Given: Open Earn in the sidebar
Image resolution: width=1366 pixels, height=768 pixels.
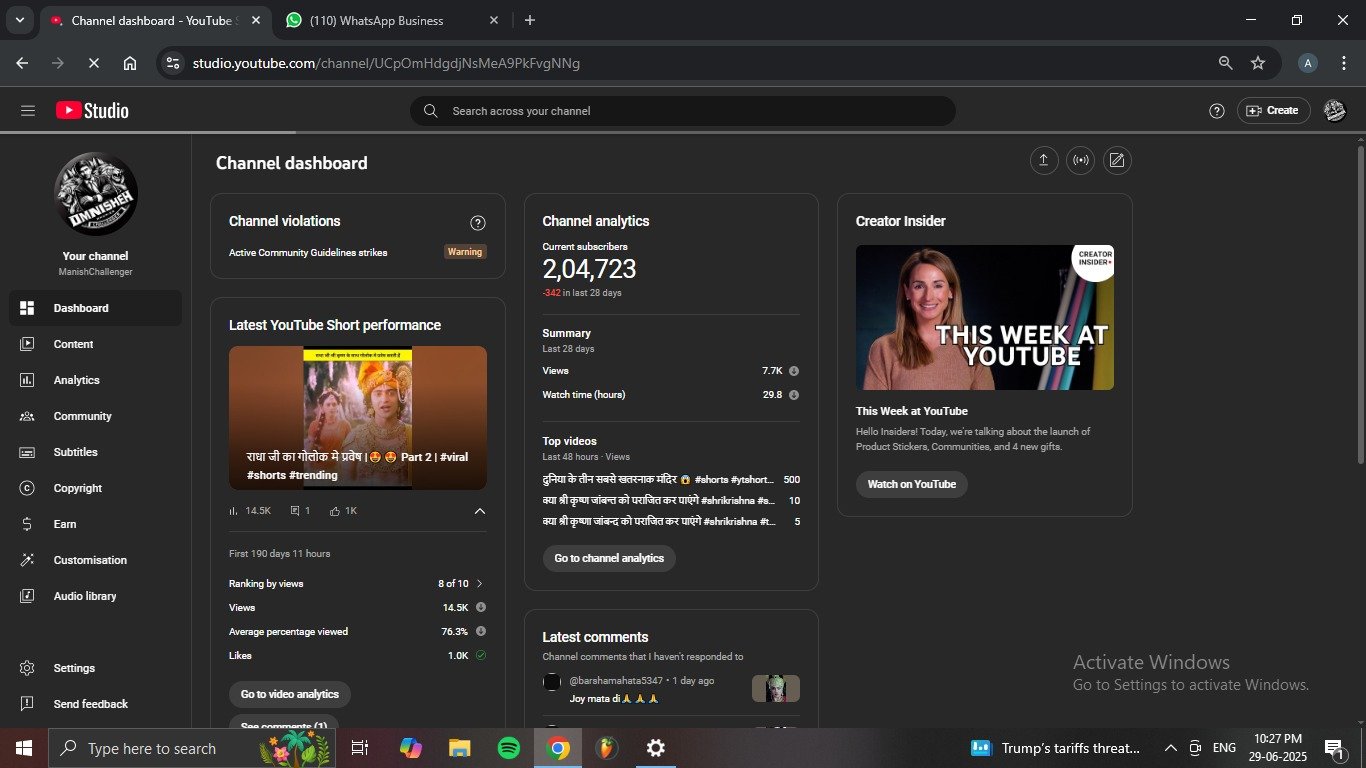Looking at the screenshot, I should point(95,524).
